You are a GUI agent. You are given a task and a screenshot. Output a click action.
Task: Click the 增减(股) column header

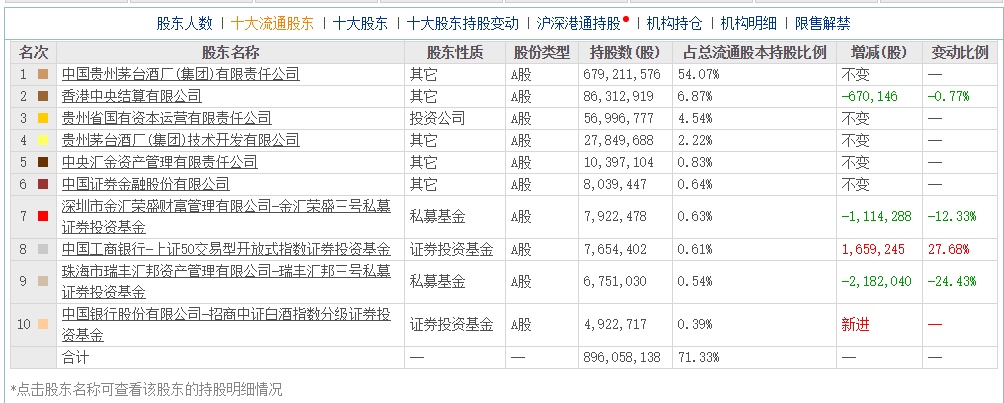pyautogui.click(x=879, y=53)
